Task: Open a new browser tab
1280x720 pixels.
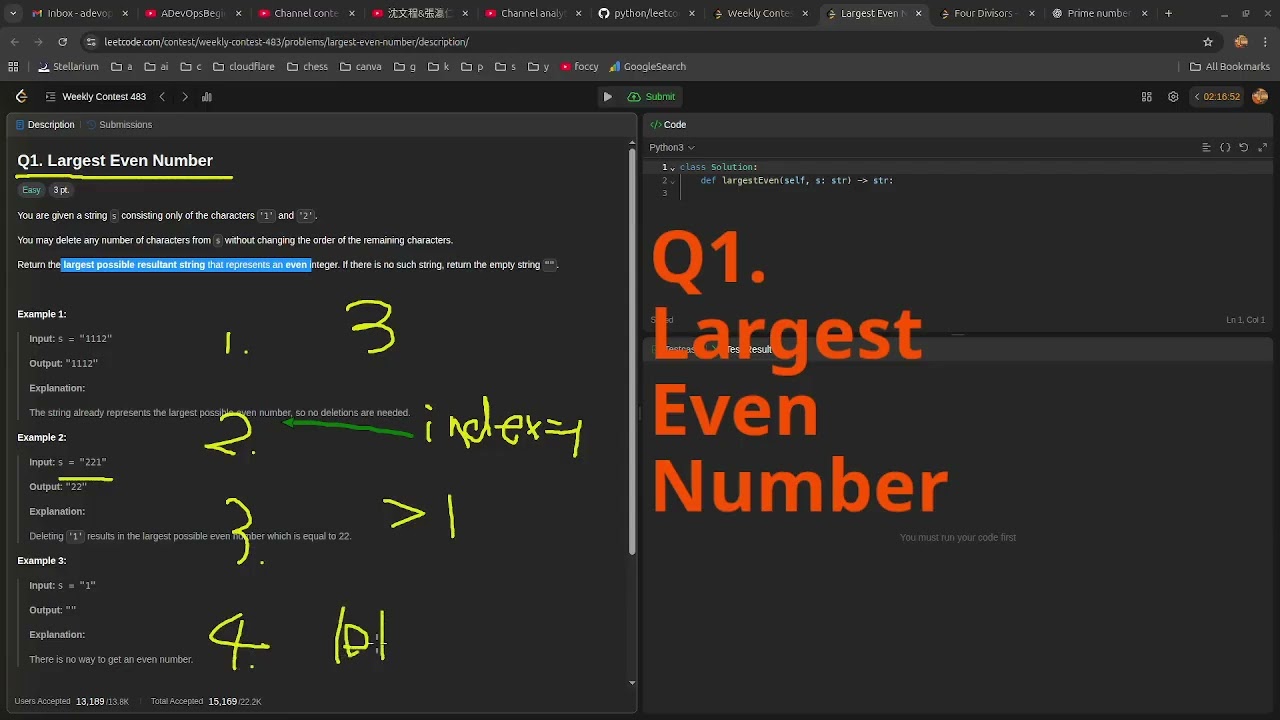Action: (1168, 14)
